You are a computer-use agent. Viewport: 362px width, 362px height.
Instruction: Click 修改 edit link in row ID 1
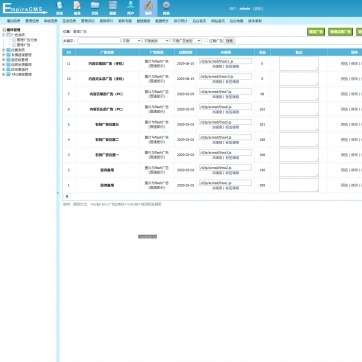click(354, 185)
